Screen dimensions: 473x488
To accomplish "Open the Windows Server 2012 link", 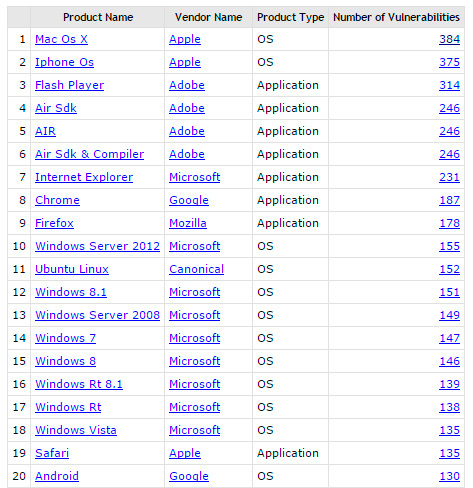I will [x=97, y=246].
